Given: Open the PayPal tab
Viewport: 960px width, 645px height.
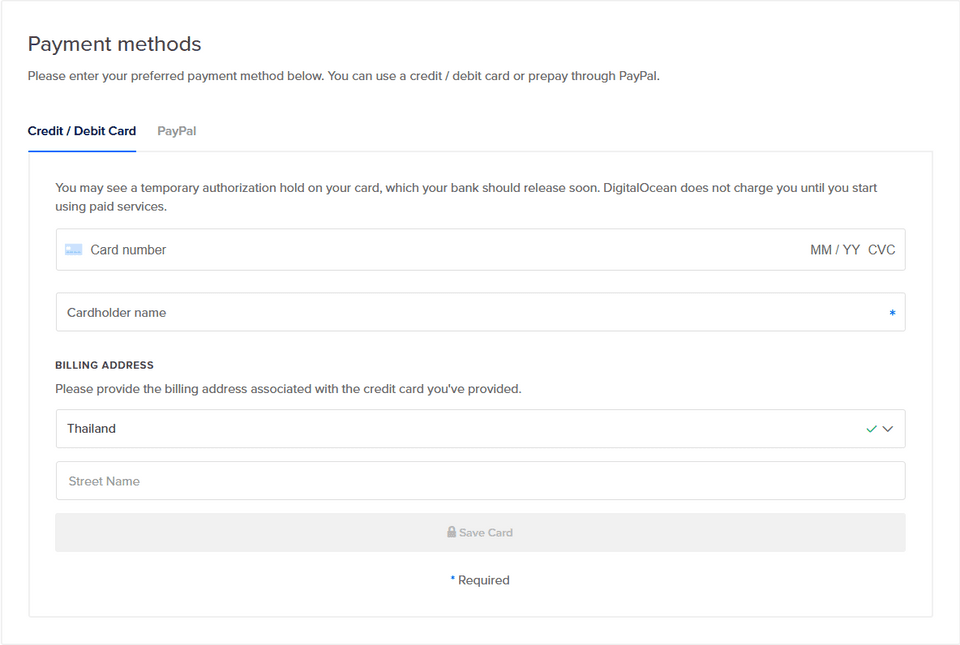Looking at the screenshot, I should tap(177, 131).
